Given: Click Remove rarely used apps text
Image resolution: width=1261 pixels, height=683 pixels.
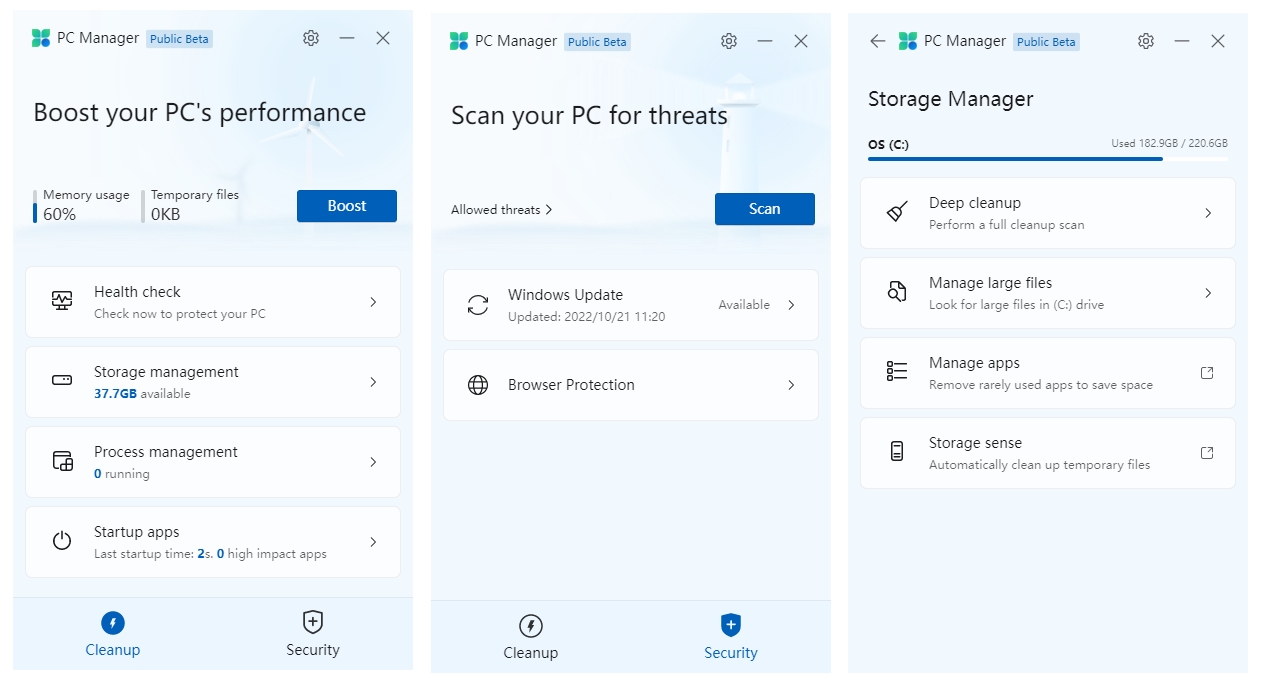Looking at the screenshot, I should (x=1041, y=385).
